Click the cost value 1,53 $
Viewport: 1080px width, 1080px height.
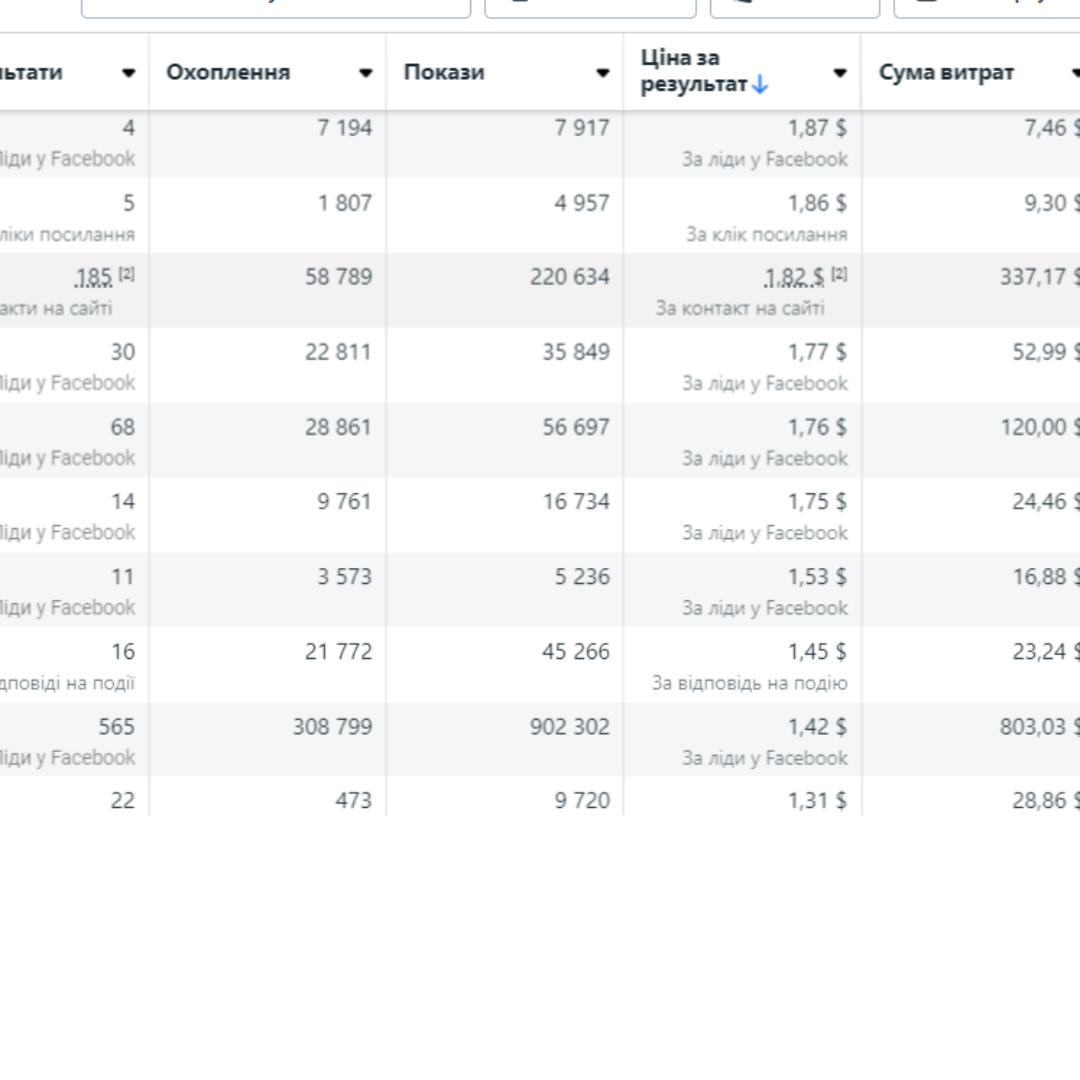[818, 577]
